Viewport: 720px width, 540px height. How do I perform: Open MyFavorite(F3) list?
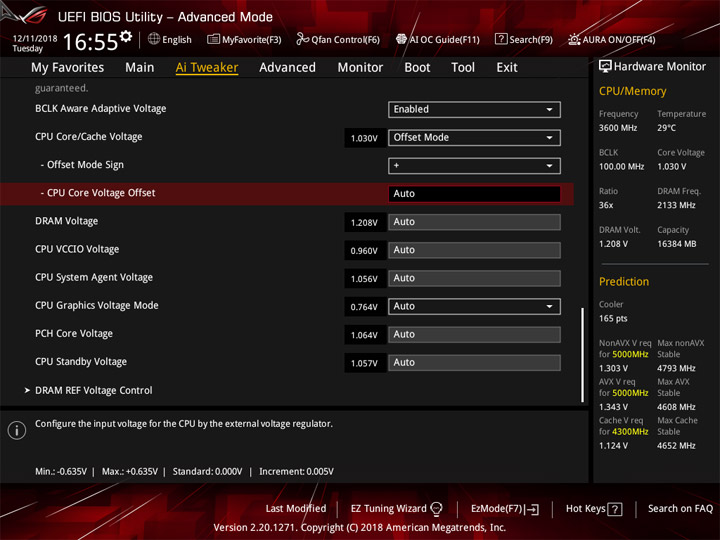click(244, 39)
